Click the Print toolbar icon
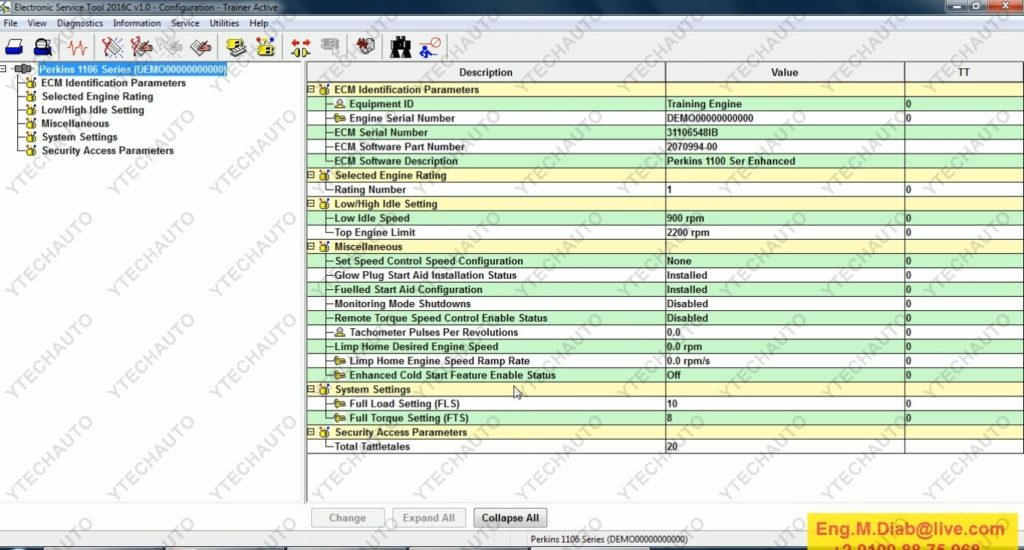 click(x=16, y=46)
